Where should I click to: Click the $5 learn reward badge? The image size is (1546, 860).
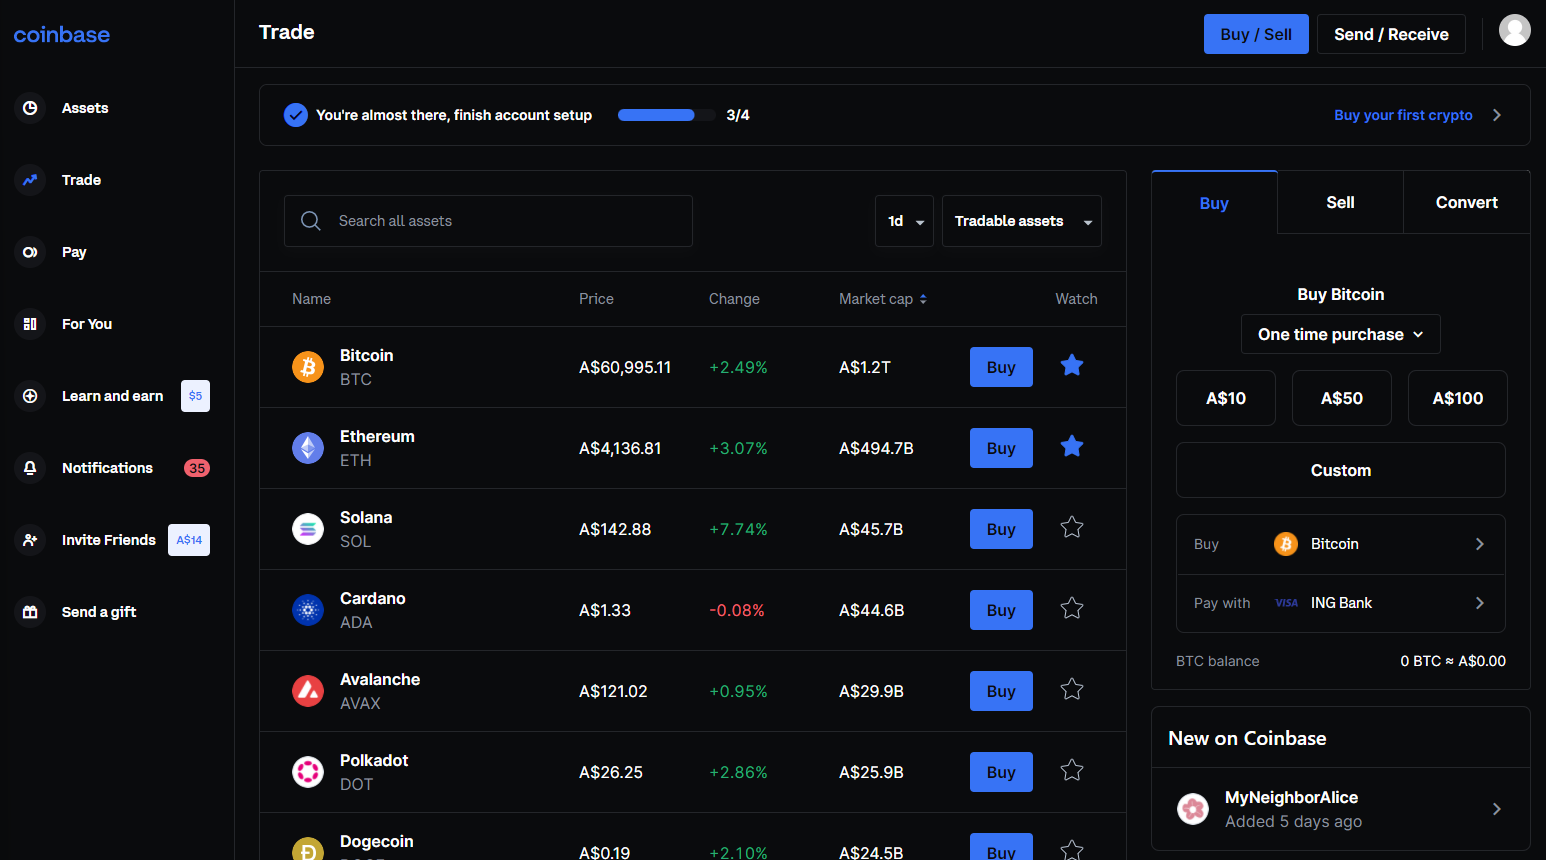[195, 396]
